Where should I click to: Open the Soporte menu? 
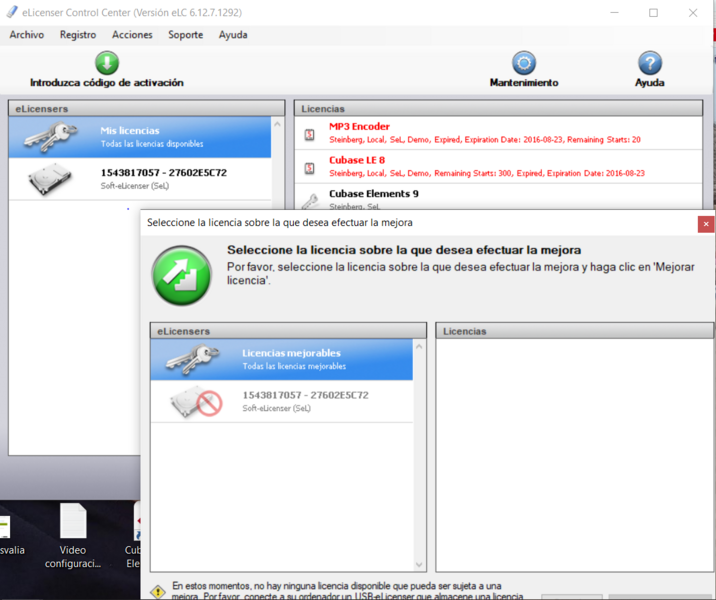click(185, 35)
